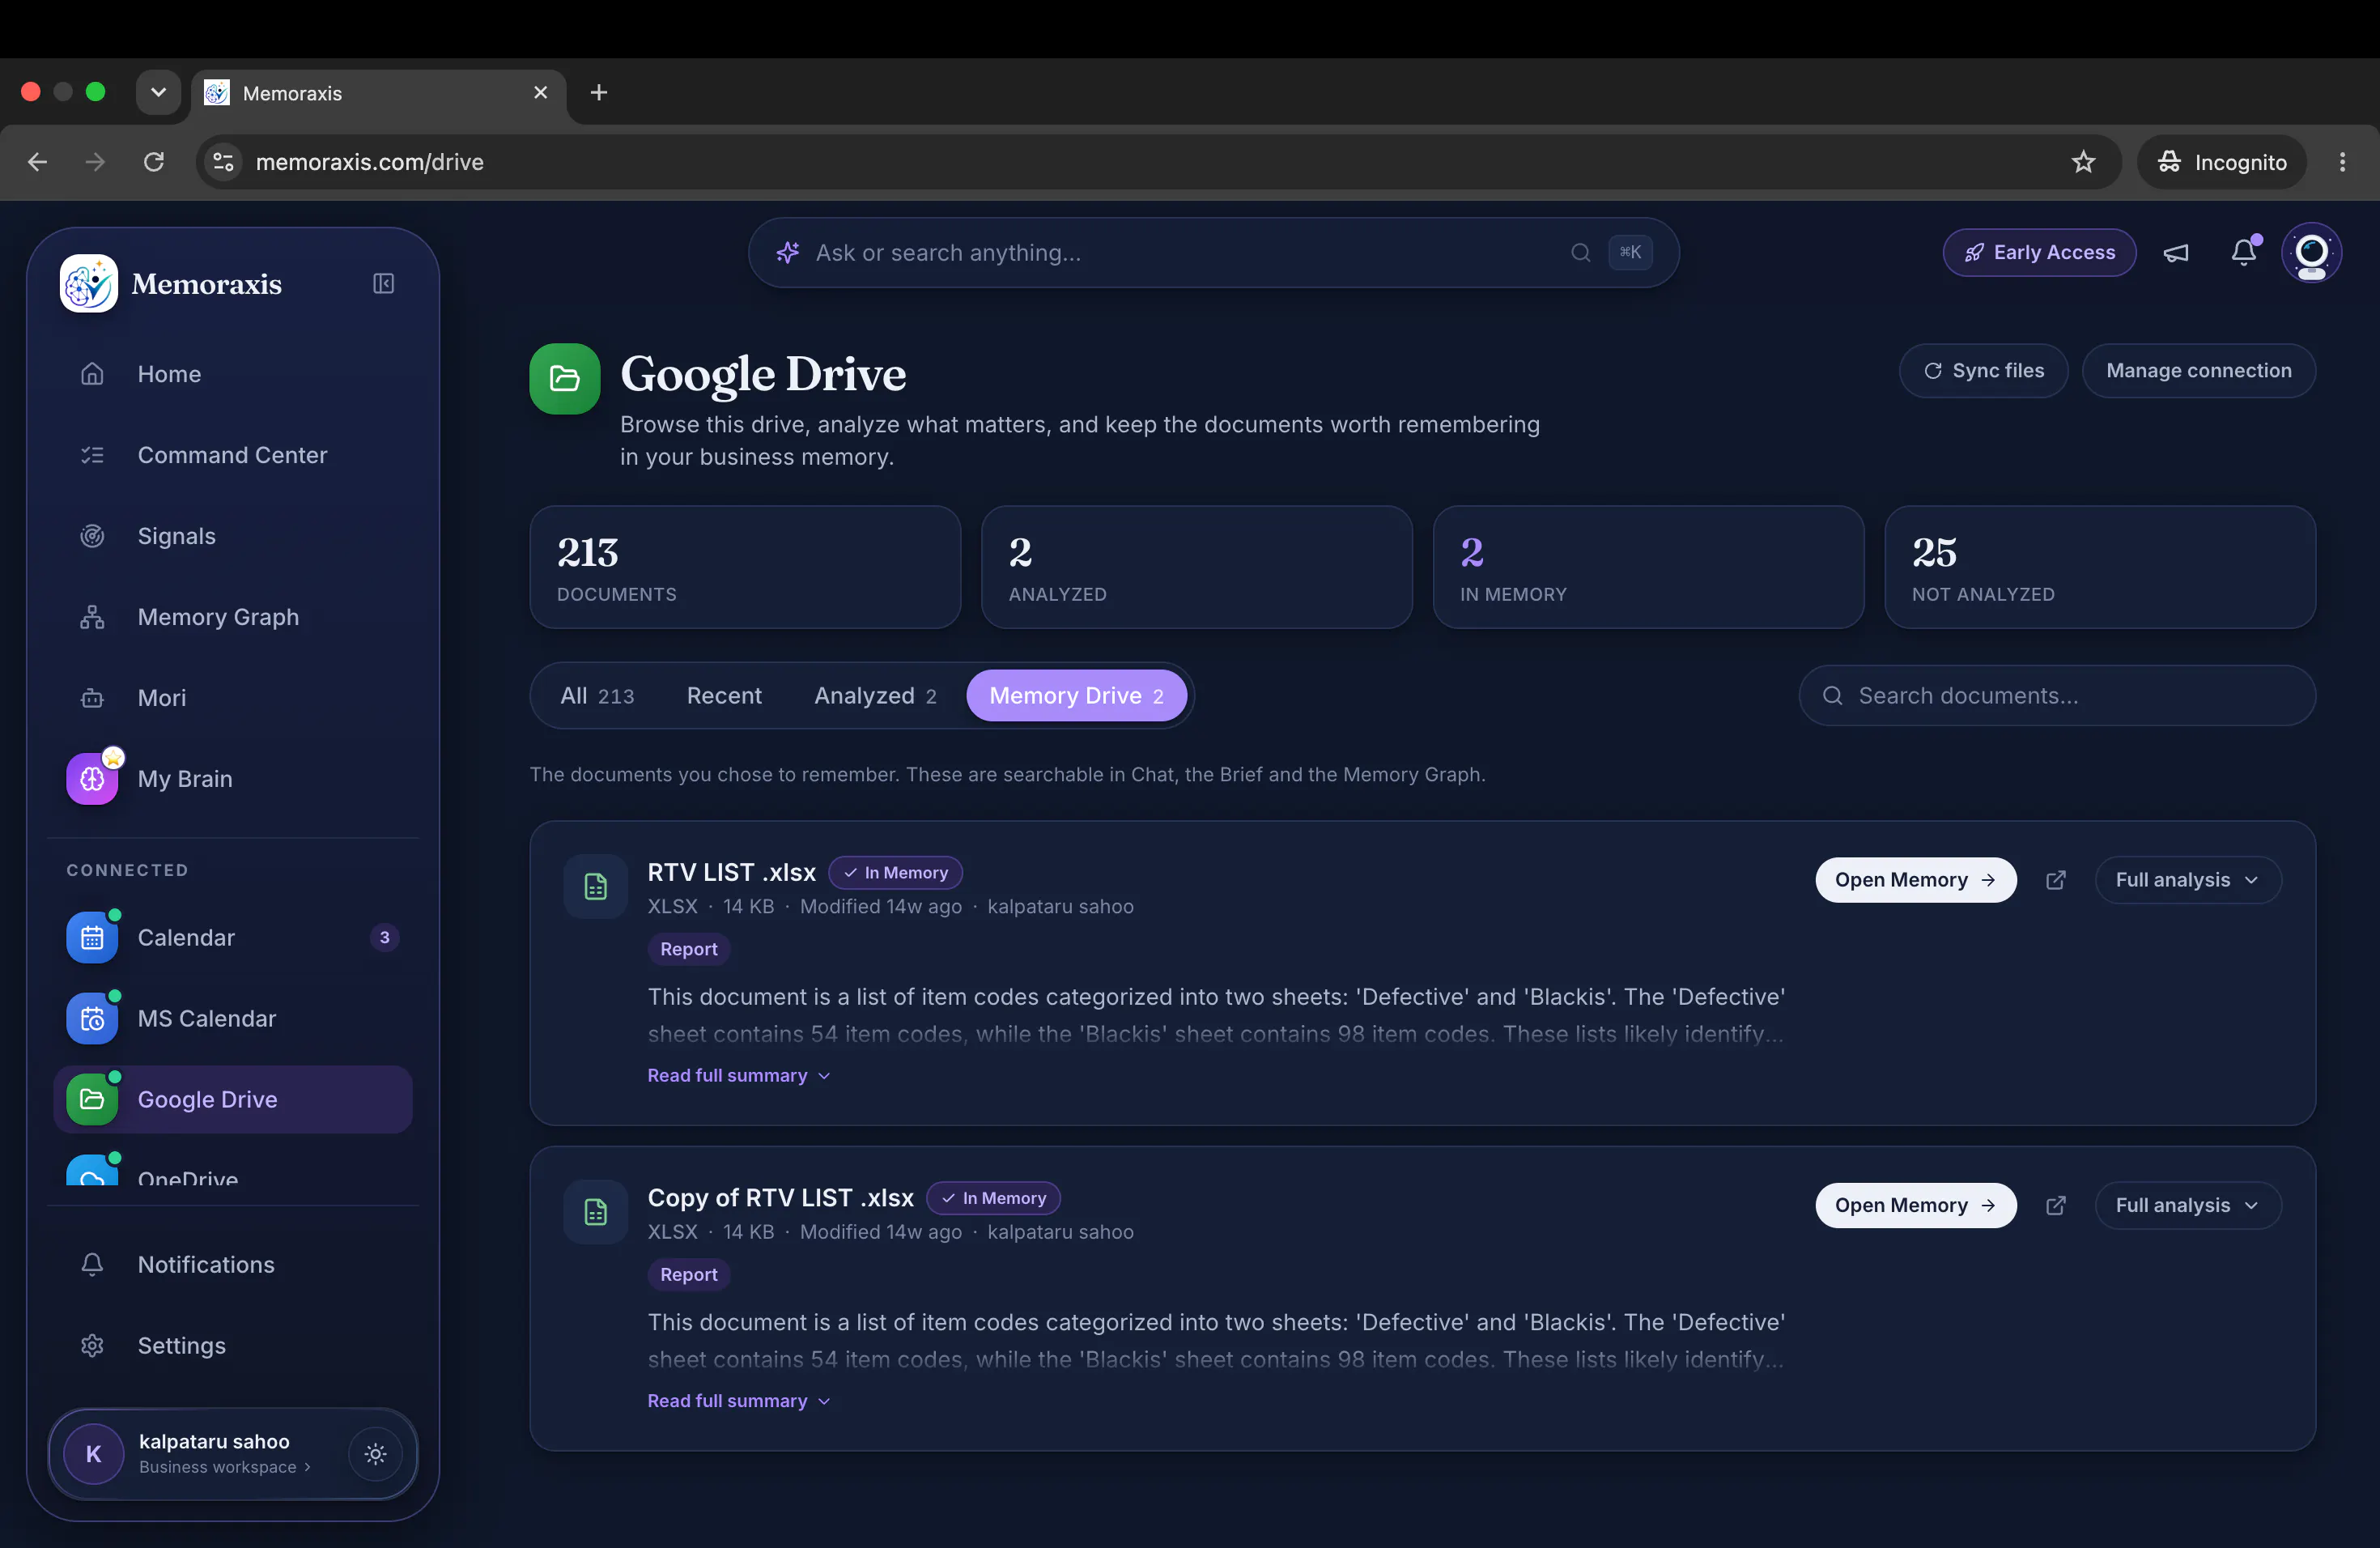Open announcements megaphone icon

[x=2176, y=253]
